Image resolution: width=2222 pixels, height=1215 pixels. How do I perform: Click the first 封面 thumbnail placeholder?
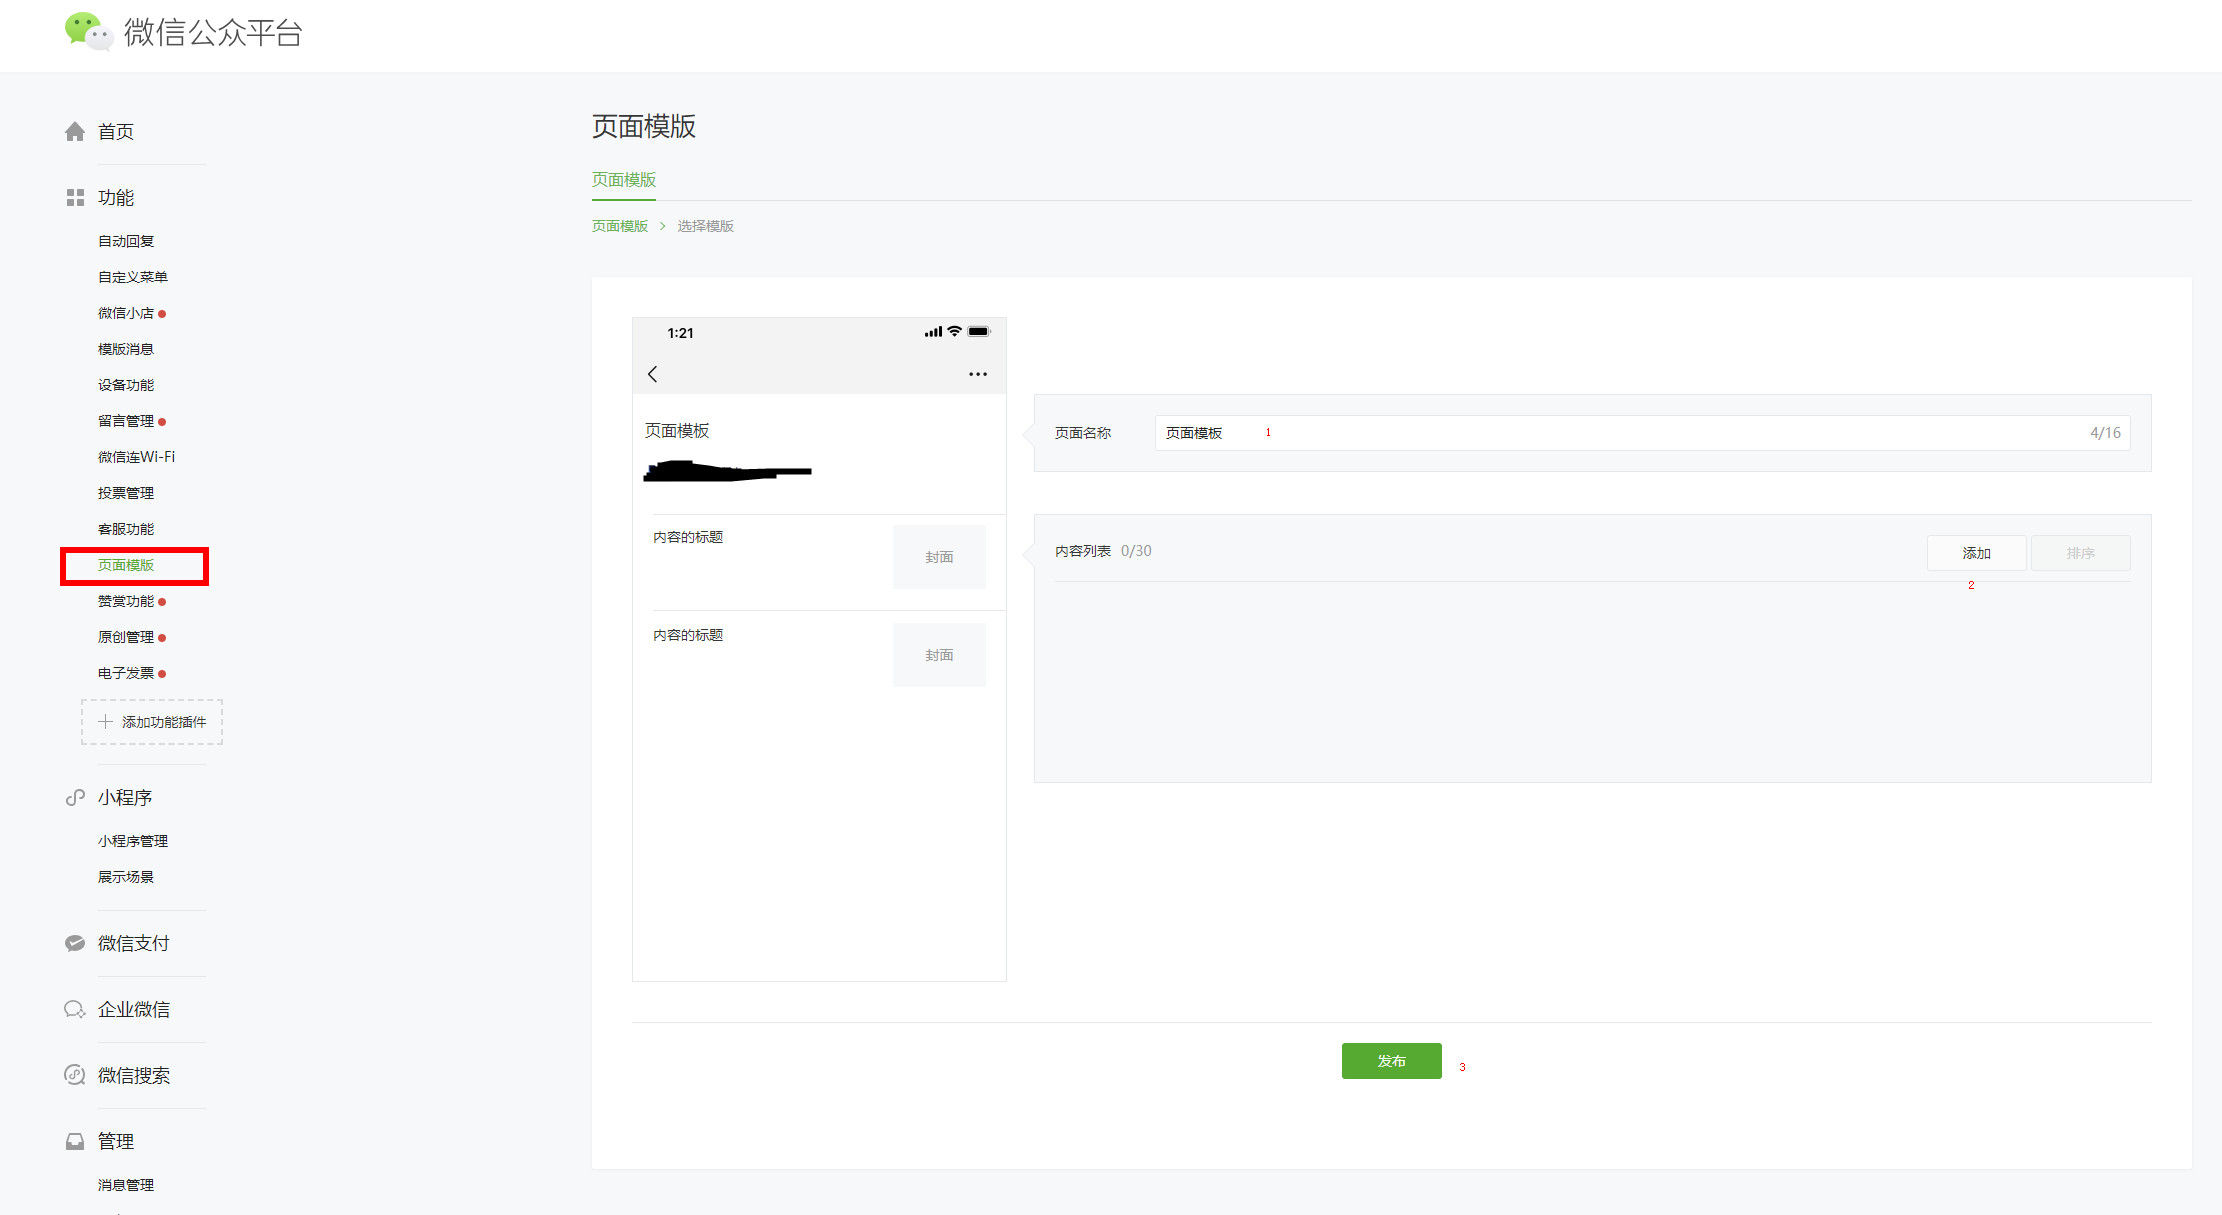tap(938, 557)
